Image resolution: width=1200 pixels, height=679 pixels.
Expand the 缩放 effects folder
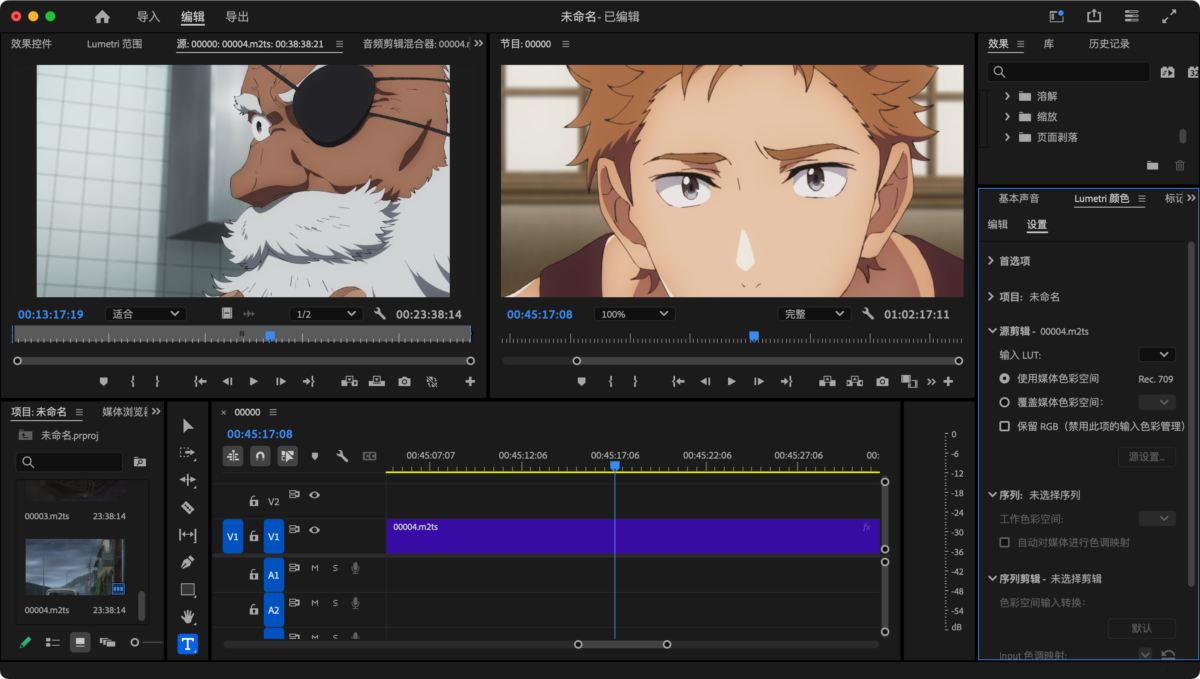1007,117
